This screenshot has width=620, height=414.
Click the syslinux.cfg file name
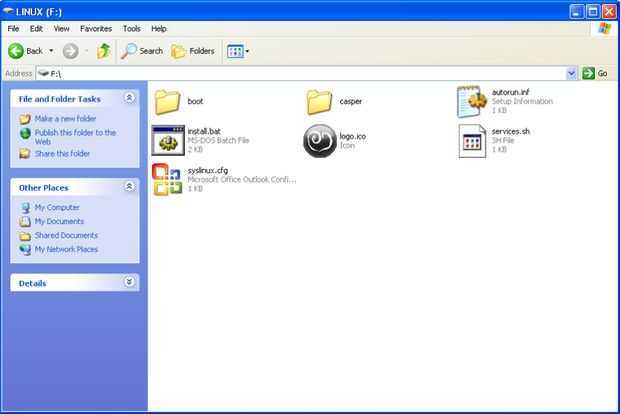[x=208, y=170]
